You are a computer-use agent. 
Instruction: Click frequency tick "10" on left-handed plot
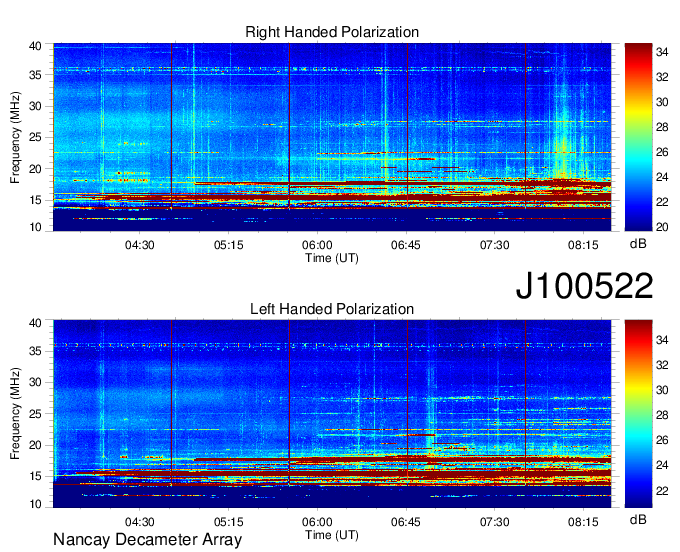(35, 504)
